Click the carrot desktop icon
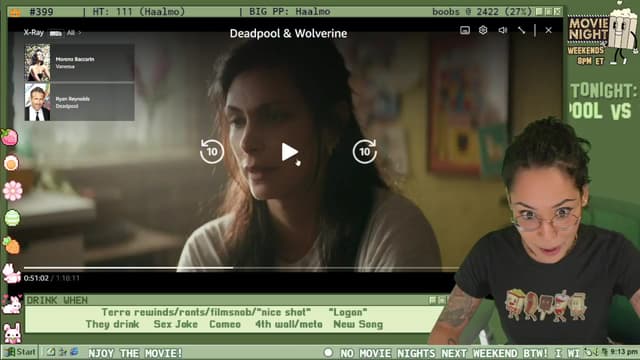 (11, 245)
